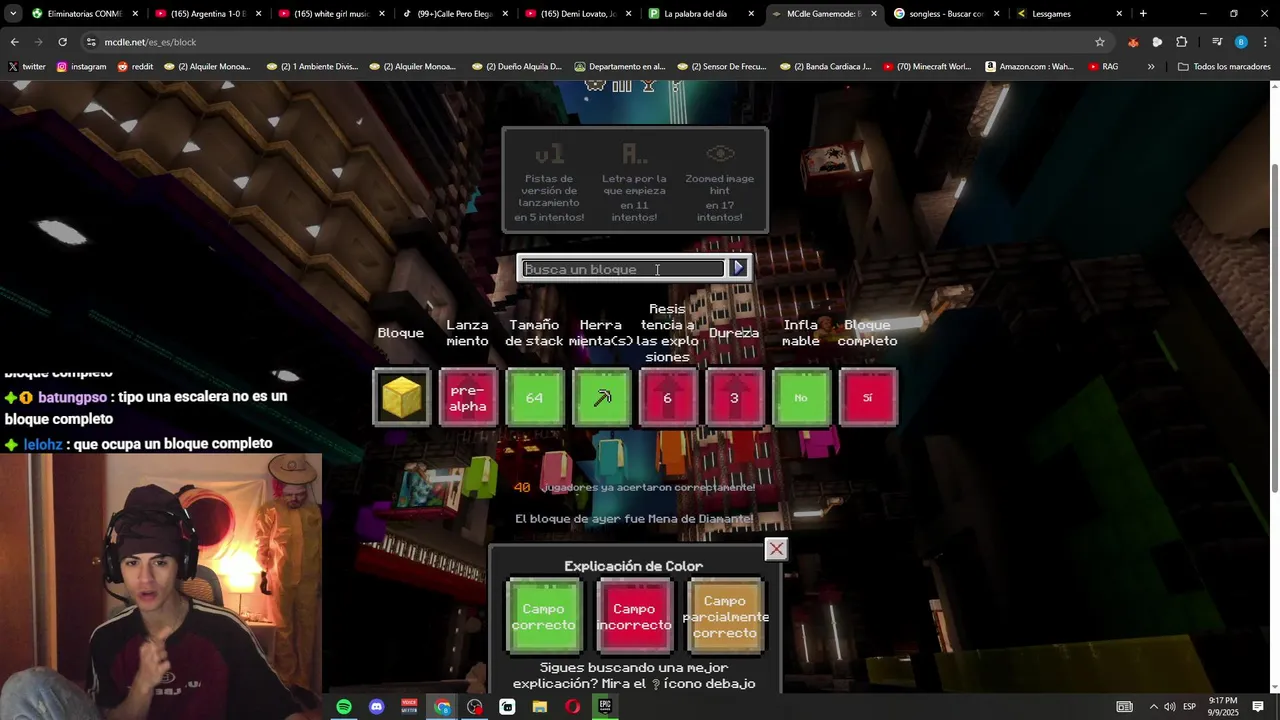Click the Busca un bloque search field

[x=624, y=268]
